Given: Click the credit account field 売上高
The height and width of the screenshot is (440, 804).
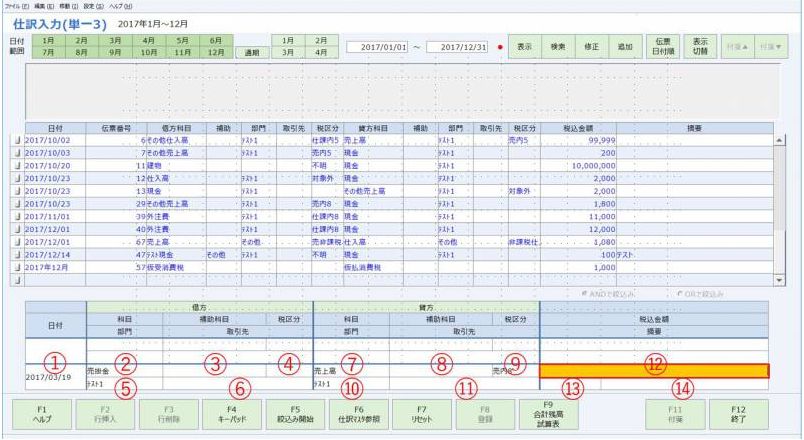Looking at the screenshot, I should point(351,371).
